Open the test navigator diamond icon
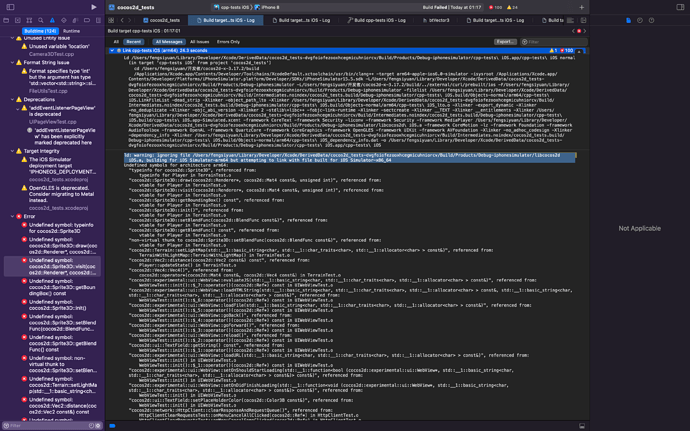The width and height of the screenshot is (690, 431). point(64,20)
